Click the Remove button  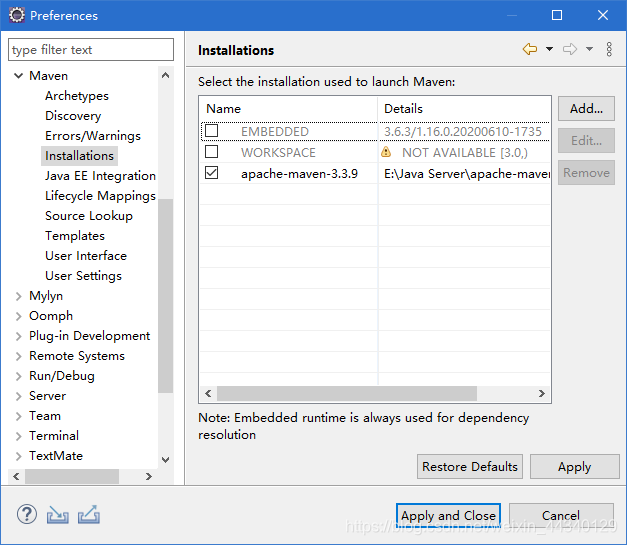click(x=586, y=172)
